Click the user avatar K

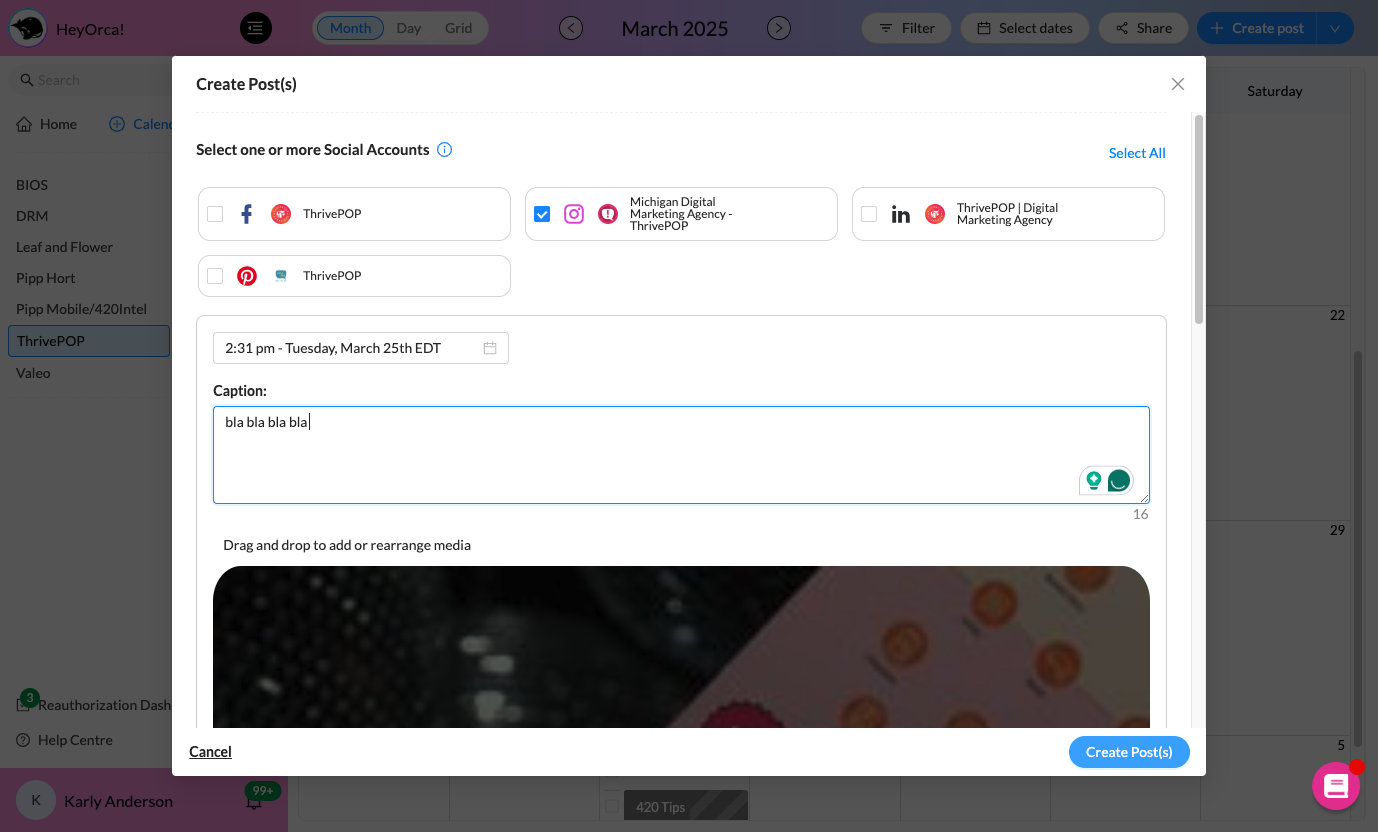tap(36, 801)
